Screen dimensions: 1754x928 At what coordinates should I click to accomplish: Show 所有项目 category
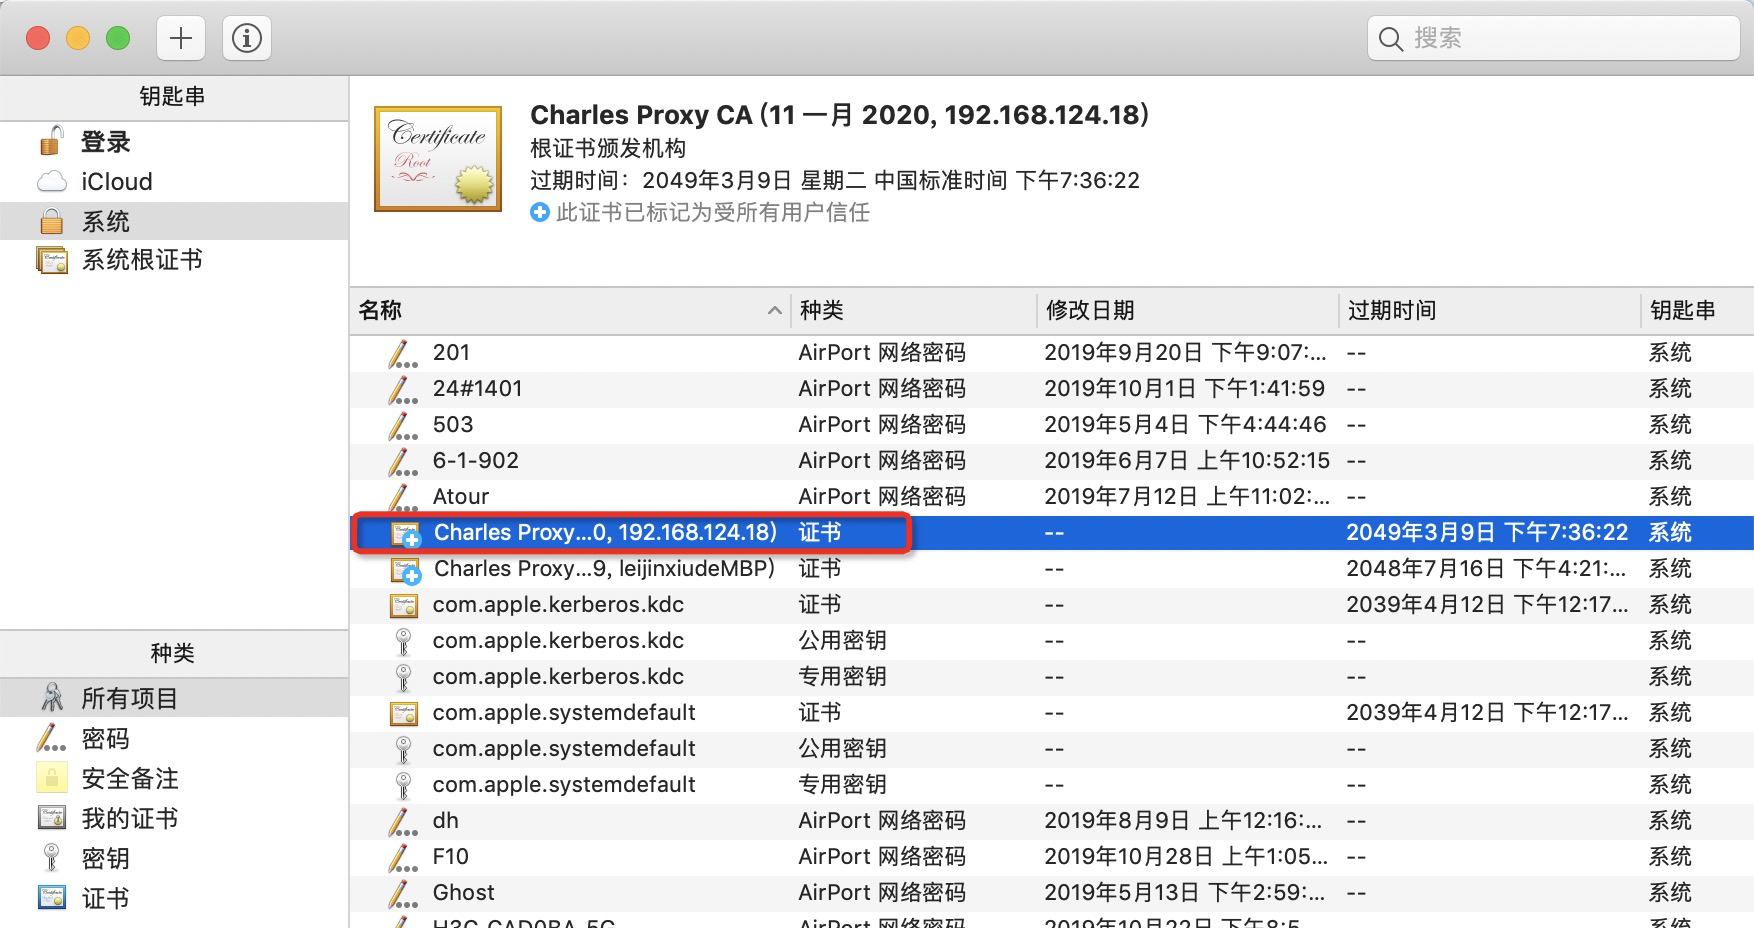[x=174, y=698]
